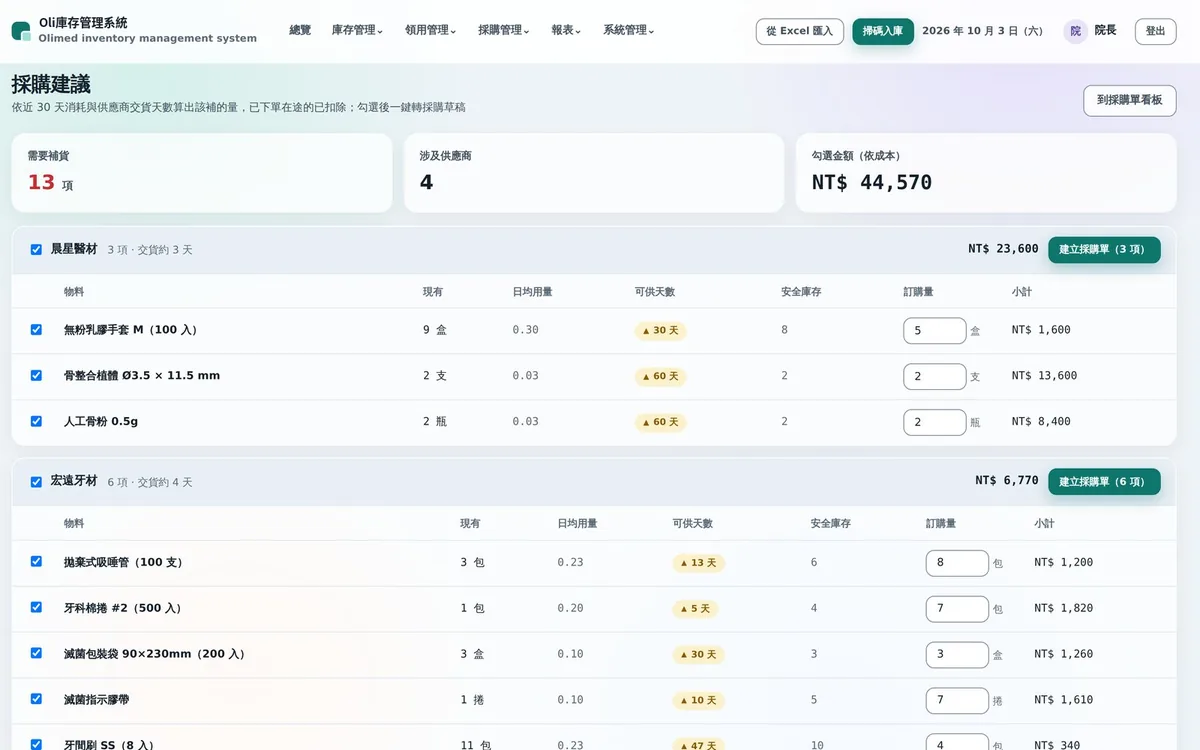Click the 從 Excel 匯入 button
The image size is (1200, 750).
point(800,31)
